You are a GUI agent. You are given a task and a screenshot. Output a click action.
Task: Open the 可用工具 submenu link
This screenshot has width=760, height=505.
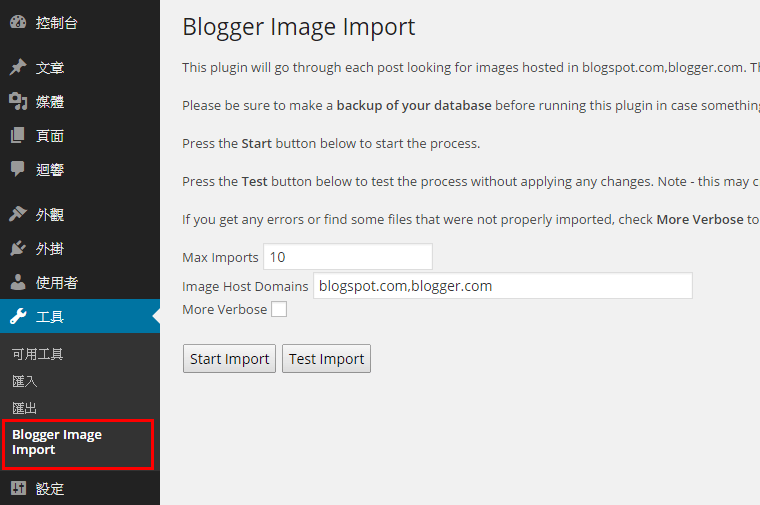coord(37,354)
